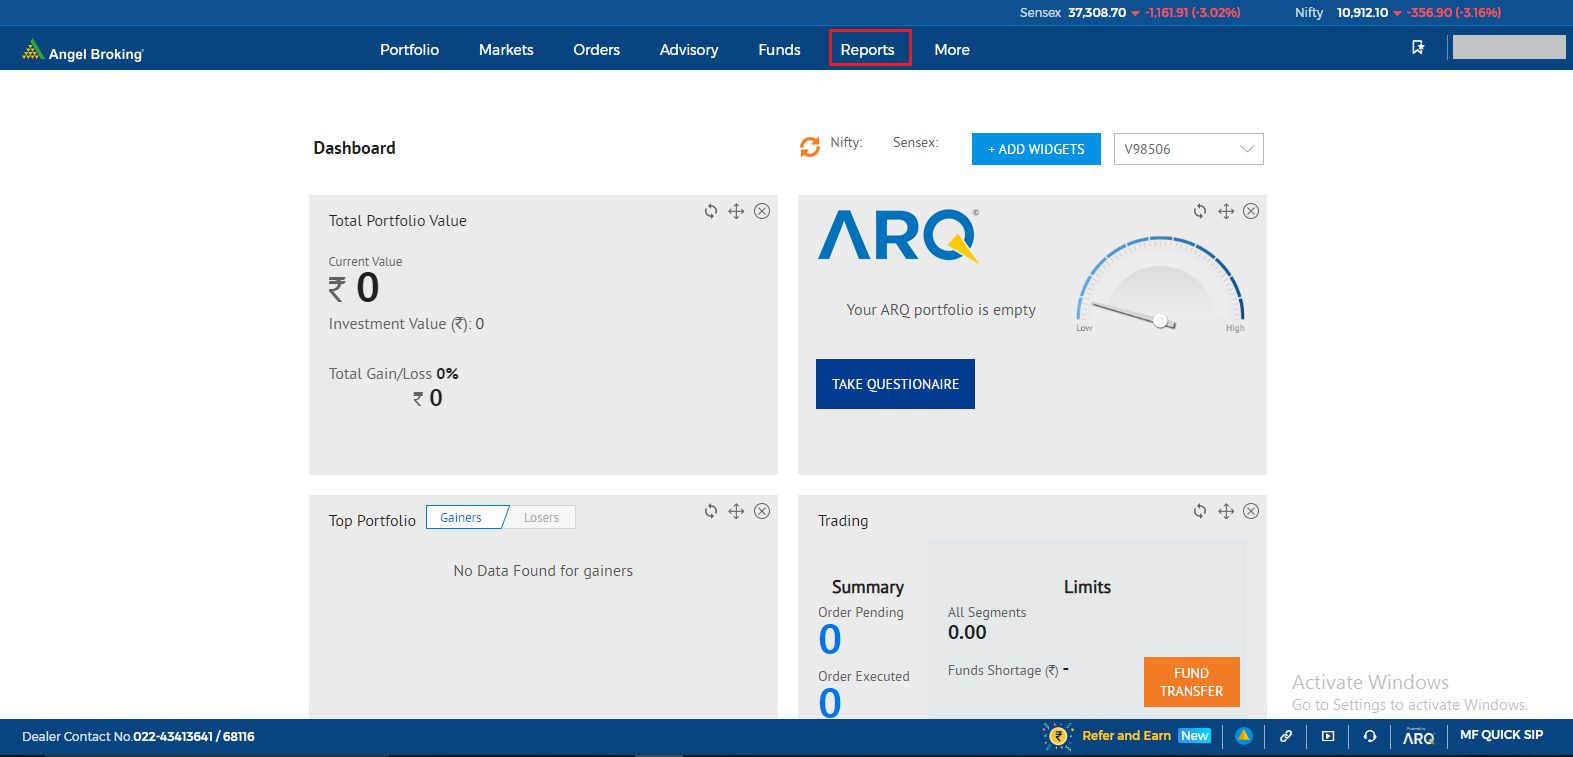Image resolution: width=1573 pixels, height=757 pixels.
Task: Close the Top Portfolio widget
Action: point(762,511)
